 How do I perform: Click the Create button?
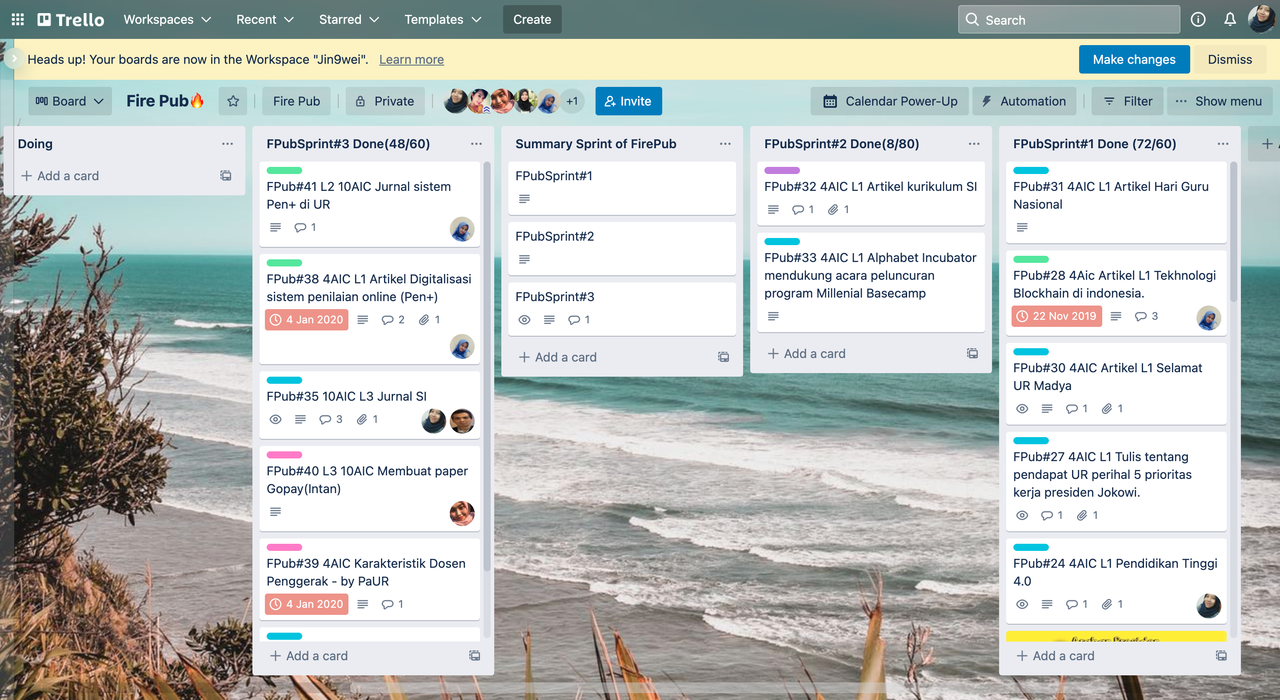pyautogui.click(x=532, y=19)
